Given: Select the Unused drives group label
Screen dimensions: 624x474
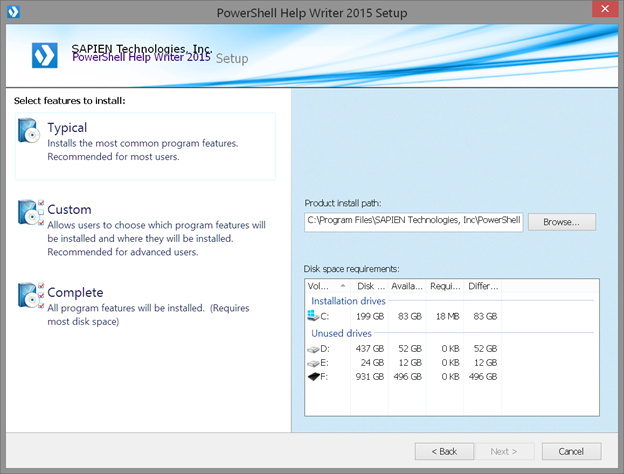Looking at the screenshot, I should [341, 333].
